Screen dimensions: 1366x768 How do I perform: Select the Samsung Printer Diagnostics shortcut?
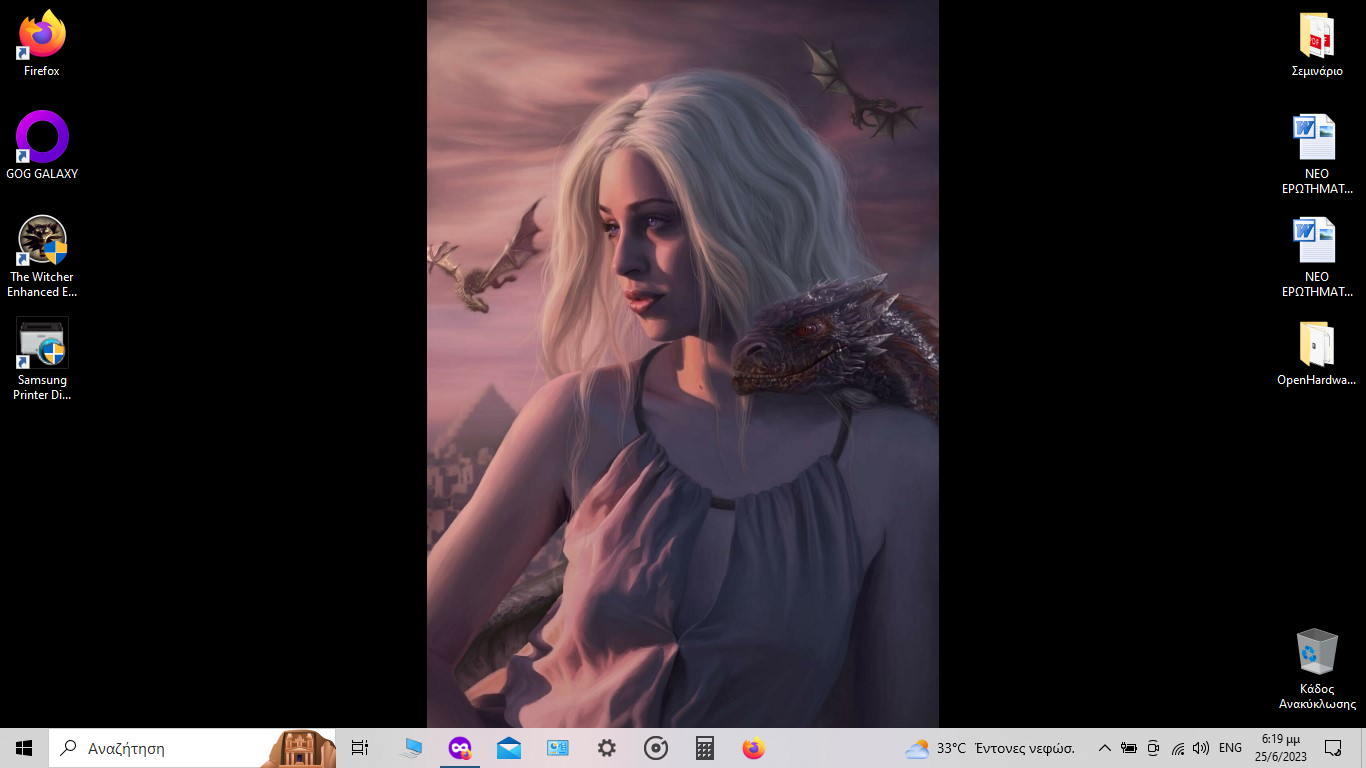(x=42, y=360)
